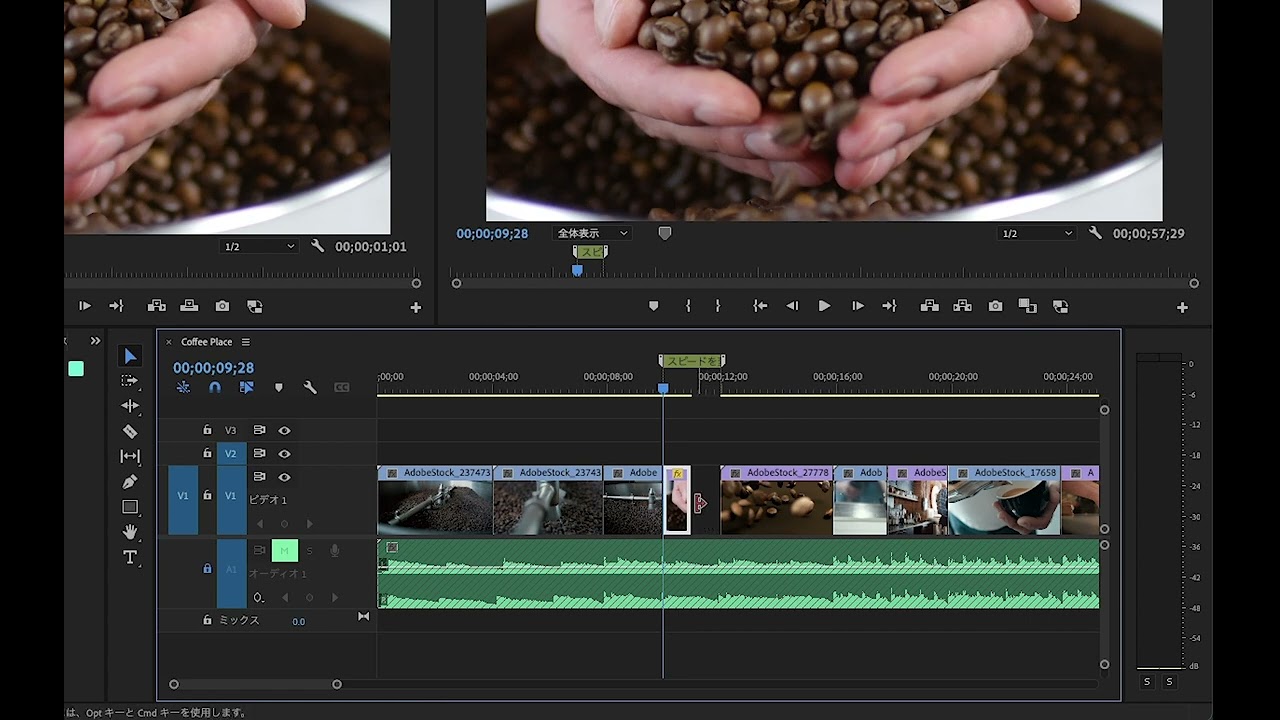Toggle timeline snapping magnet
The height and width of the screenshot is (720, 1280).
pos(214,387)
